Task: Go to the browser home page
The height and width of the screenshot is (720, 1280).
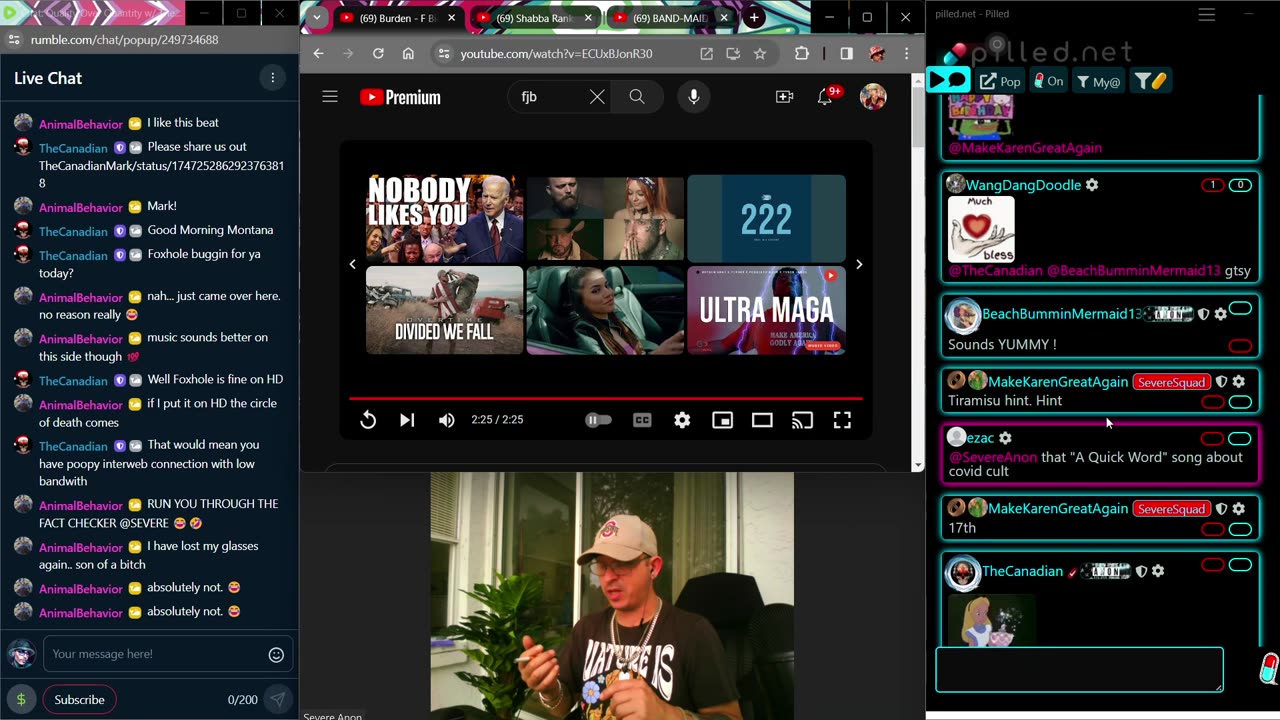Action: pos(408,54)
